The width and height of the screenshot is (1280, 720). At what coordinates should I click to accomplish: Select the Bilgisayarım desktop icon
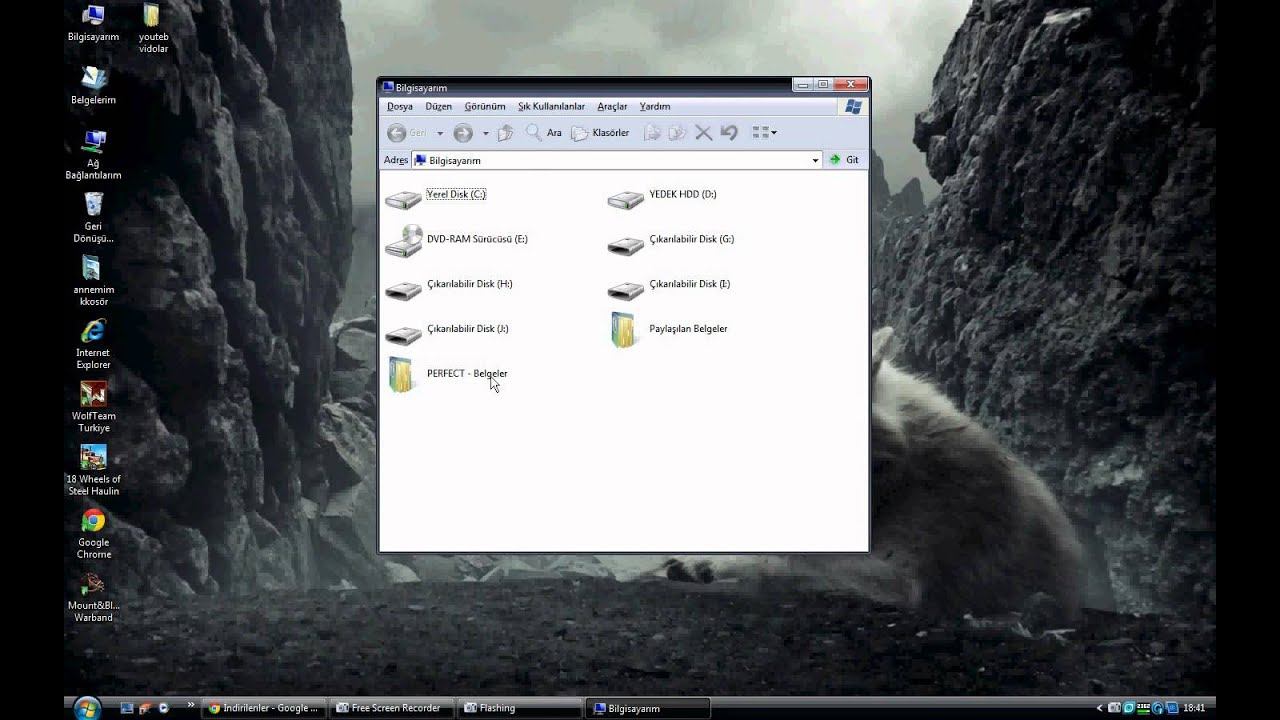point(93,24)
